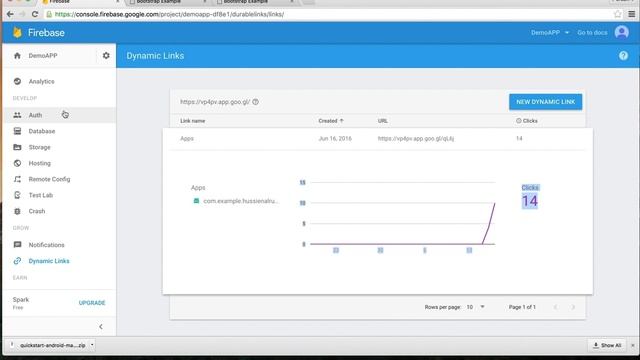Click the URL column header
This screenshot has height=360, width=640.
[382, 121]
